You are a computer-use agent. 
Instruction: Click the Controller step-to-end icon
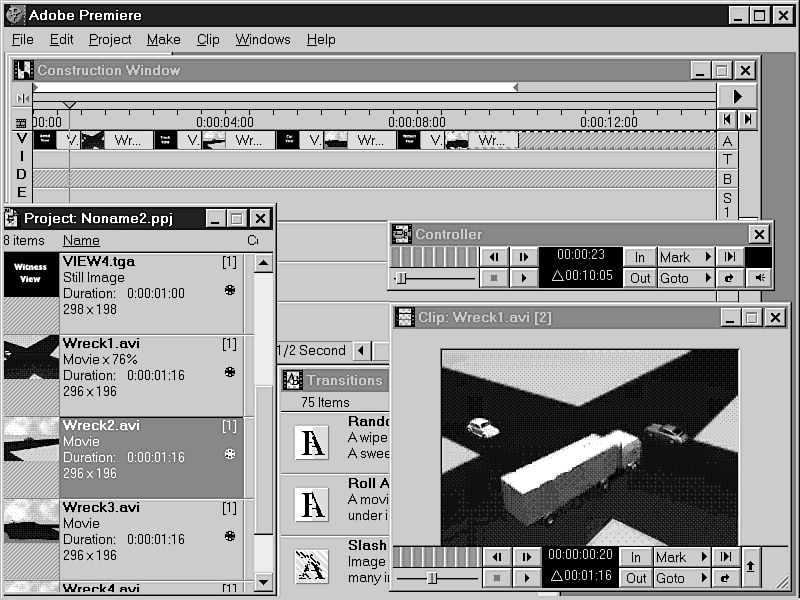pos(730,257)
